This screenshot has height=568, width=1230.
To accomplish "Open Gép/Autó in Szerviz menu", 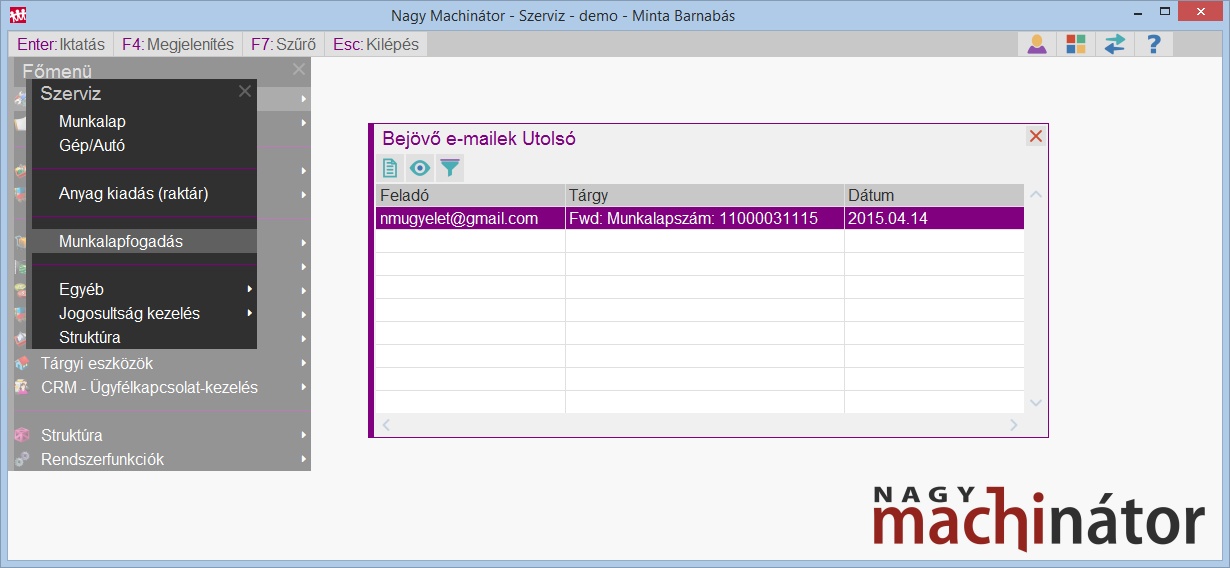I will pos(92,145).
